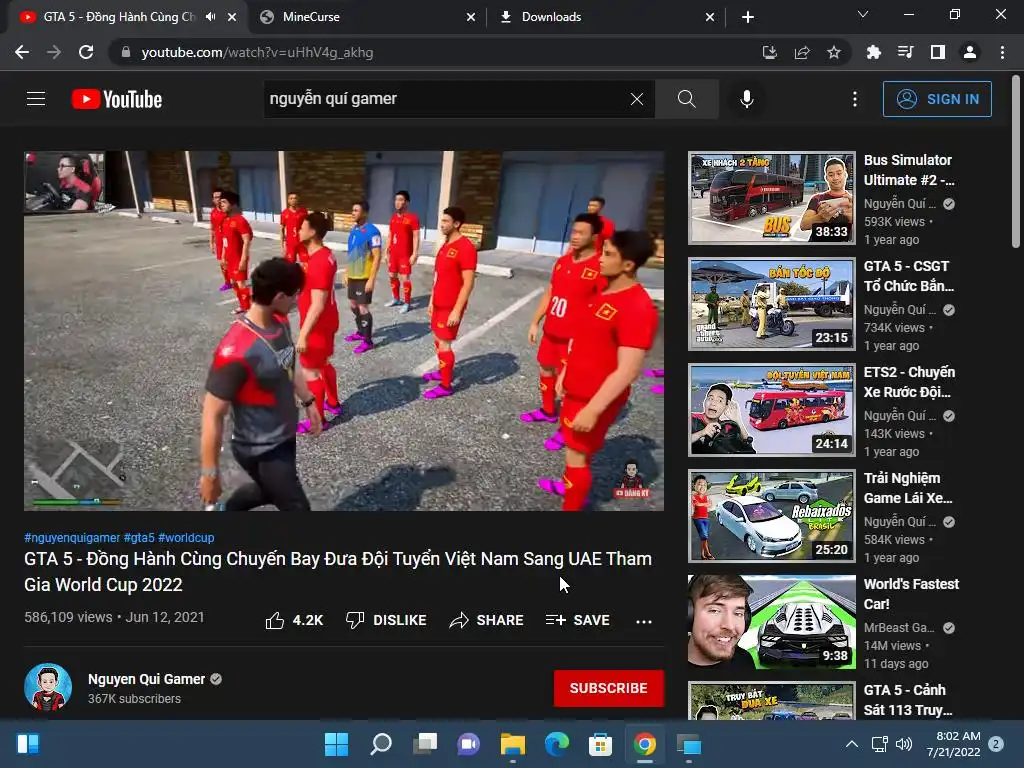
Task: Open File Explorer from taskbar
Action: click(513, 744)
